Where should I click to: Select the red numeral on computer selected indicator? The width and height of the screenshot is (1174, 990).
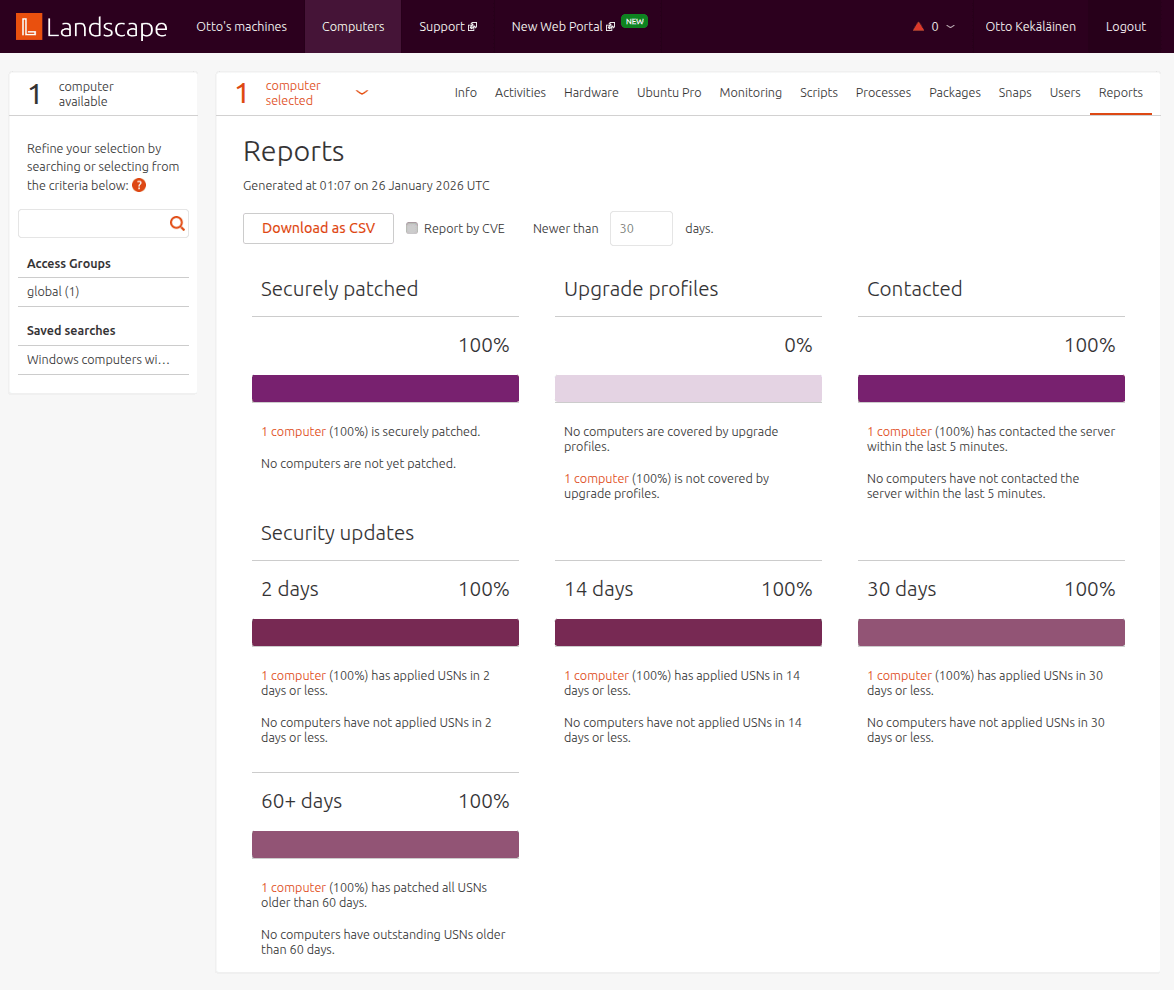click(x=241, y=92)
